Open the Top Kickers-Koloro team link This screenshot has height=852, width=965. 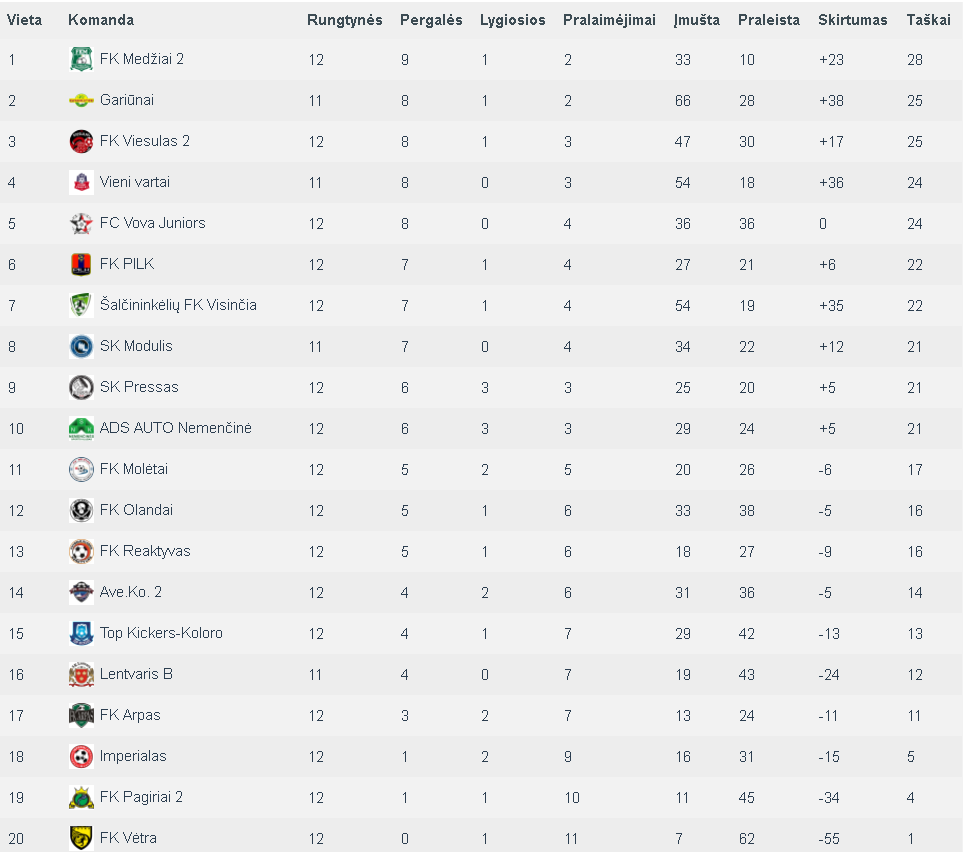tap(161, 633)
